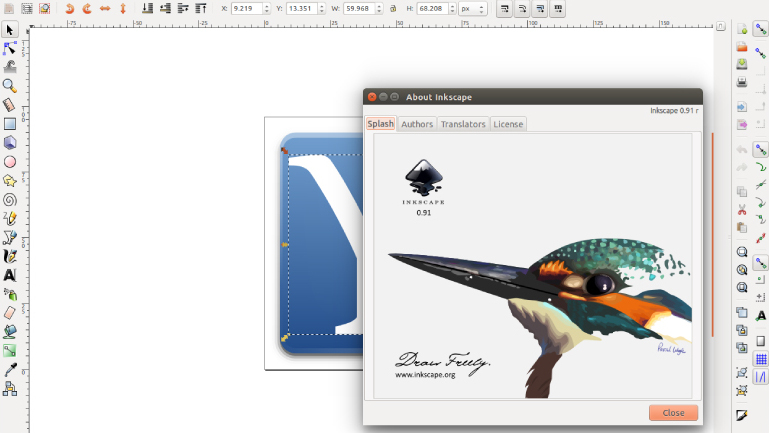
Task: Click the open document folder icon
Action: pos(742,47)
